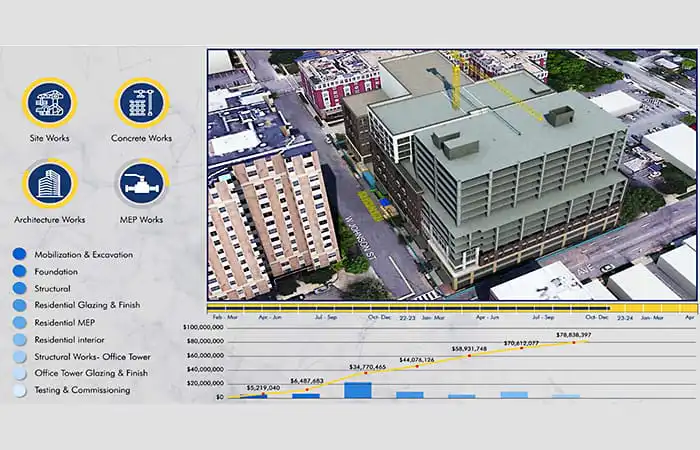Select the $58,931,748 data point marker
Viewport: 700px width, 450px height.
(469, 356)
